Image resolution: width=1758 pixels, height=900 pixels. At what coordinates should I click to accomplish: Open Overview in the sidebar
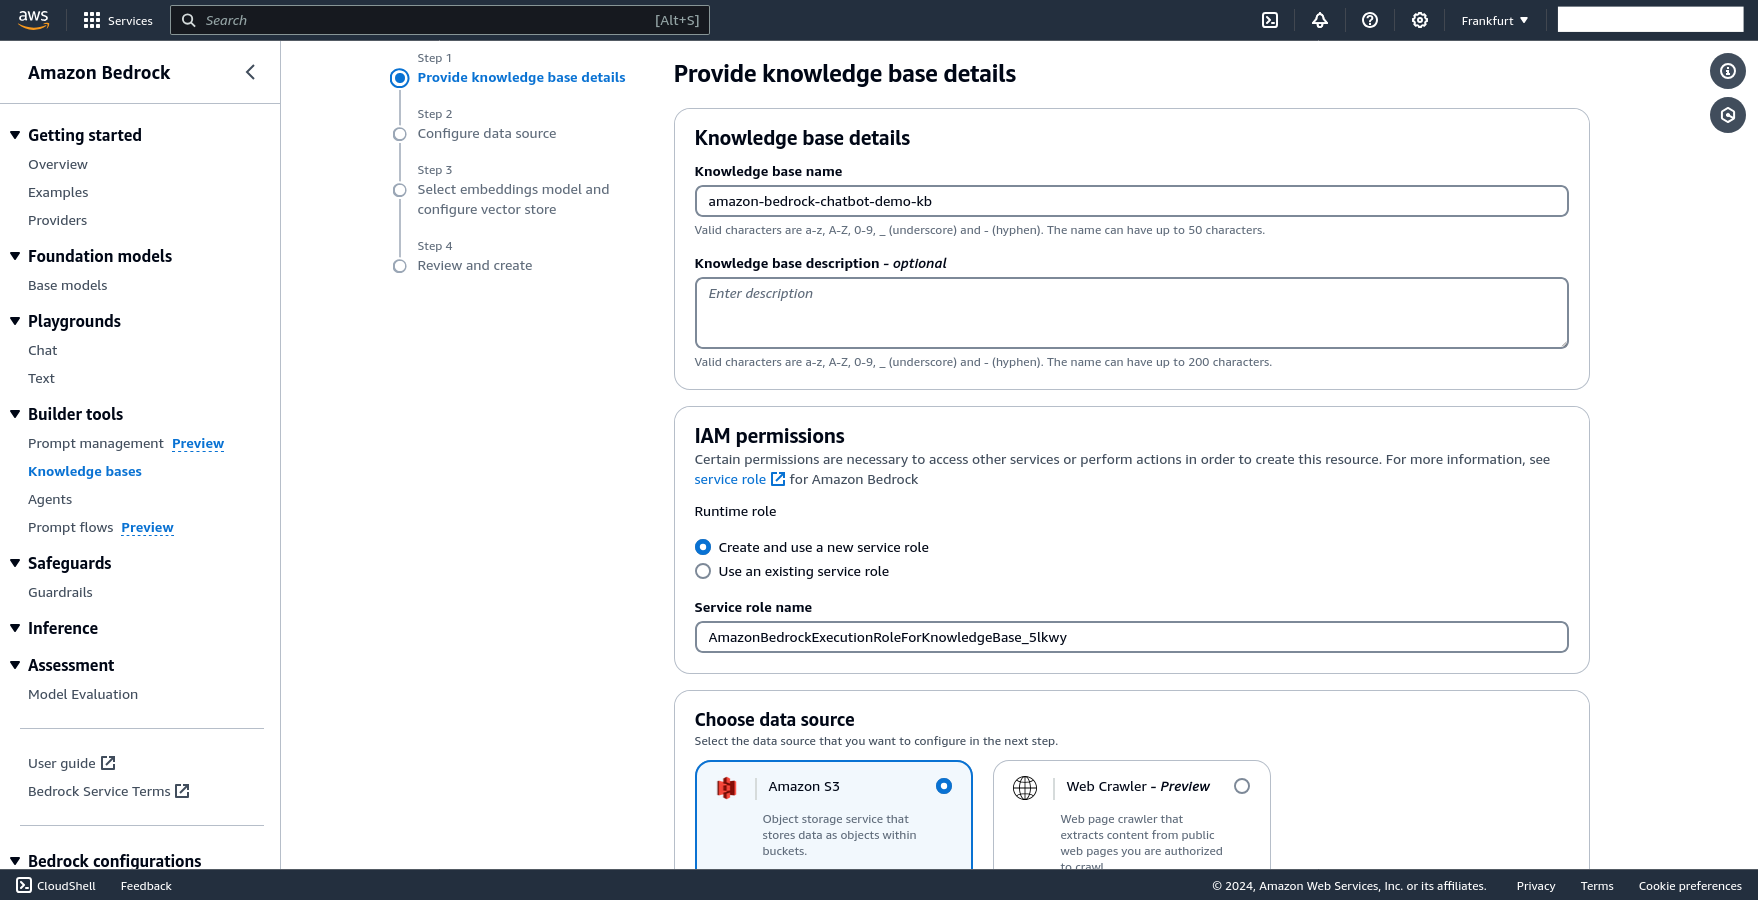point(58,164)
